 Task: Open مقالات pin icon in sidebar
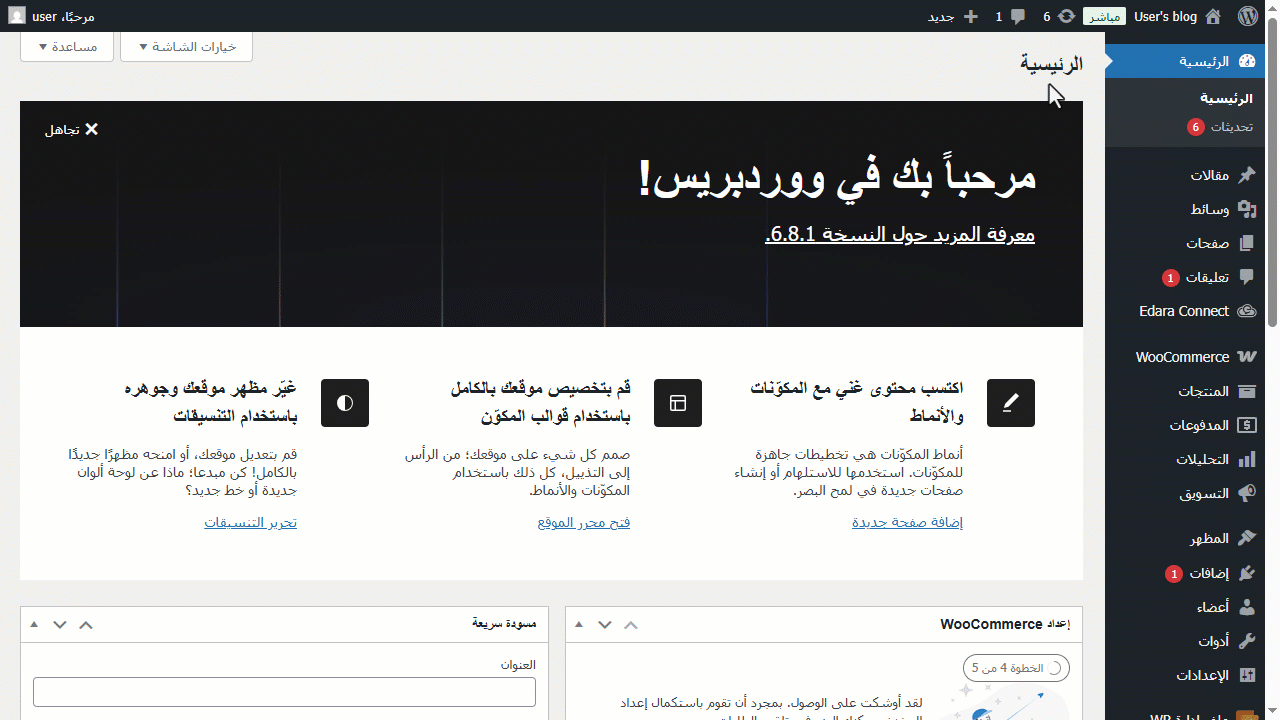pyautogui.click(x=1246, y=175)
